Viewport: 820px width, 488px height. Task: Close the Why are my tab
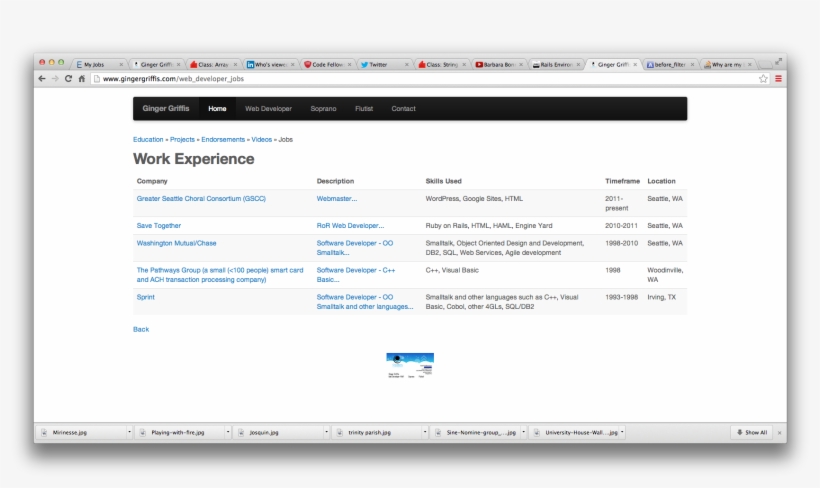749,64
